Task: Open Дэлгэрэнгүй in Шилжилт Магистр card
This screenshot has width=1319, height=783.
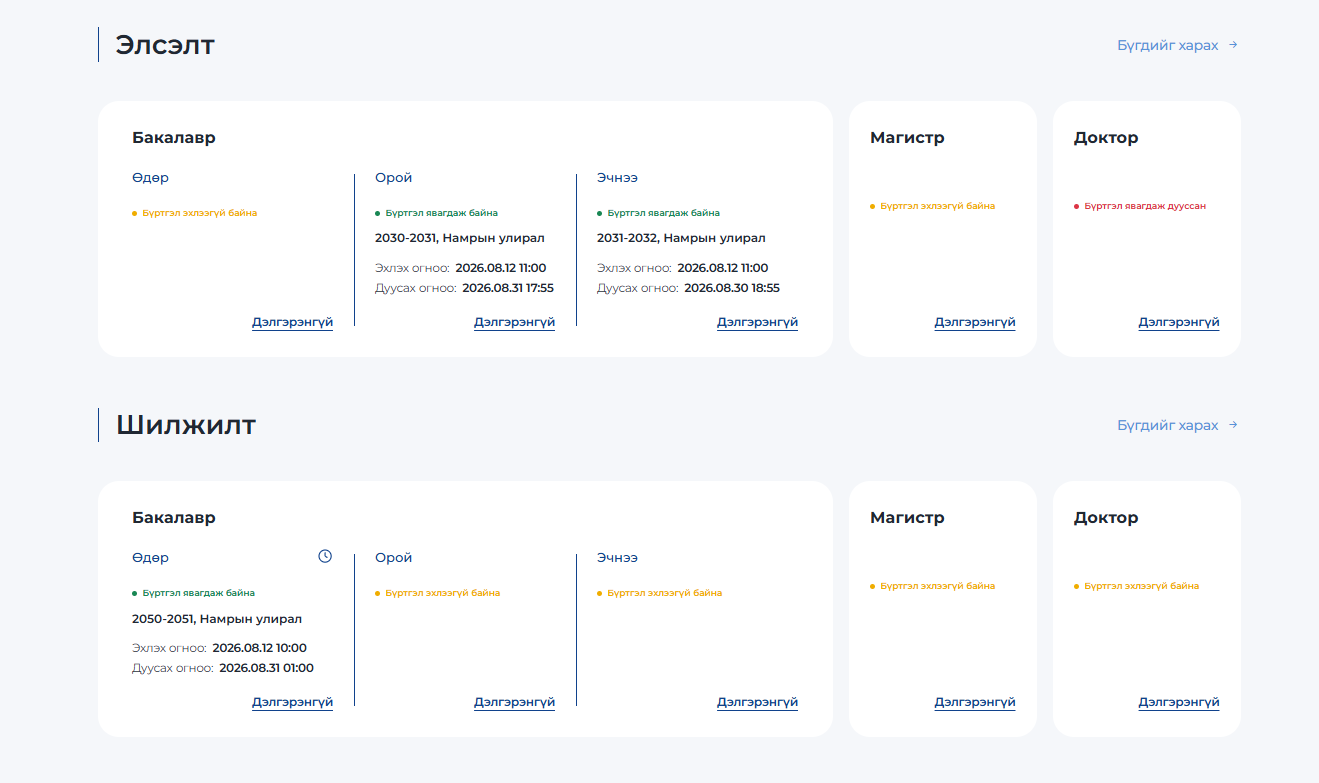Action: tap(975, 702)
